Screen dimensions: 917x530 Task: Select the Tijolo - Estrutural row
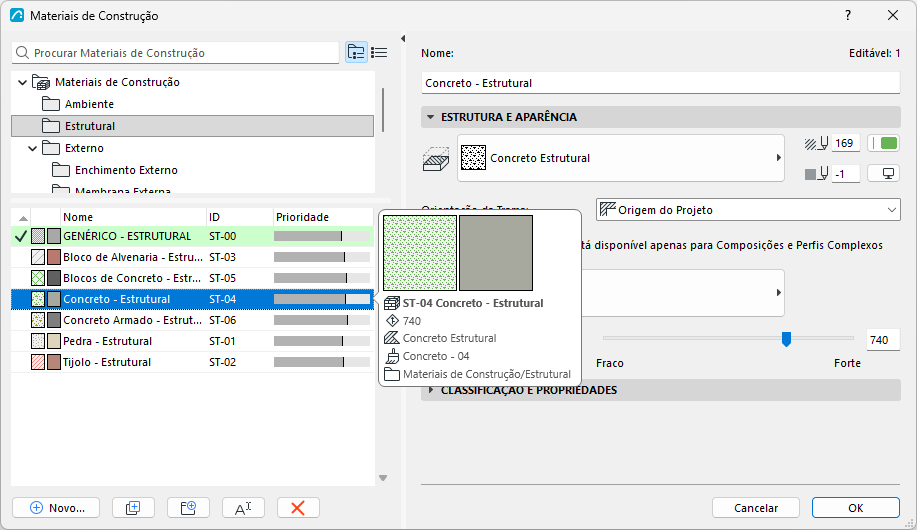(x=192, y=362)
